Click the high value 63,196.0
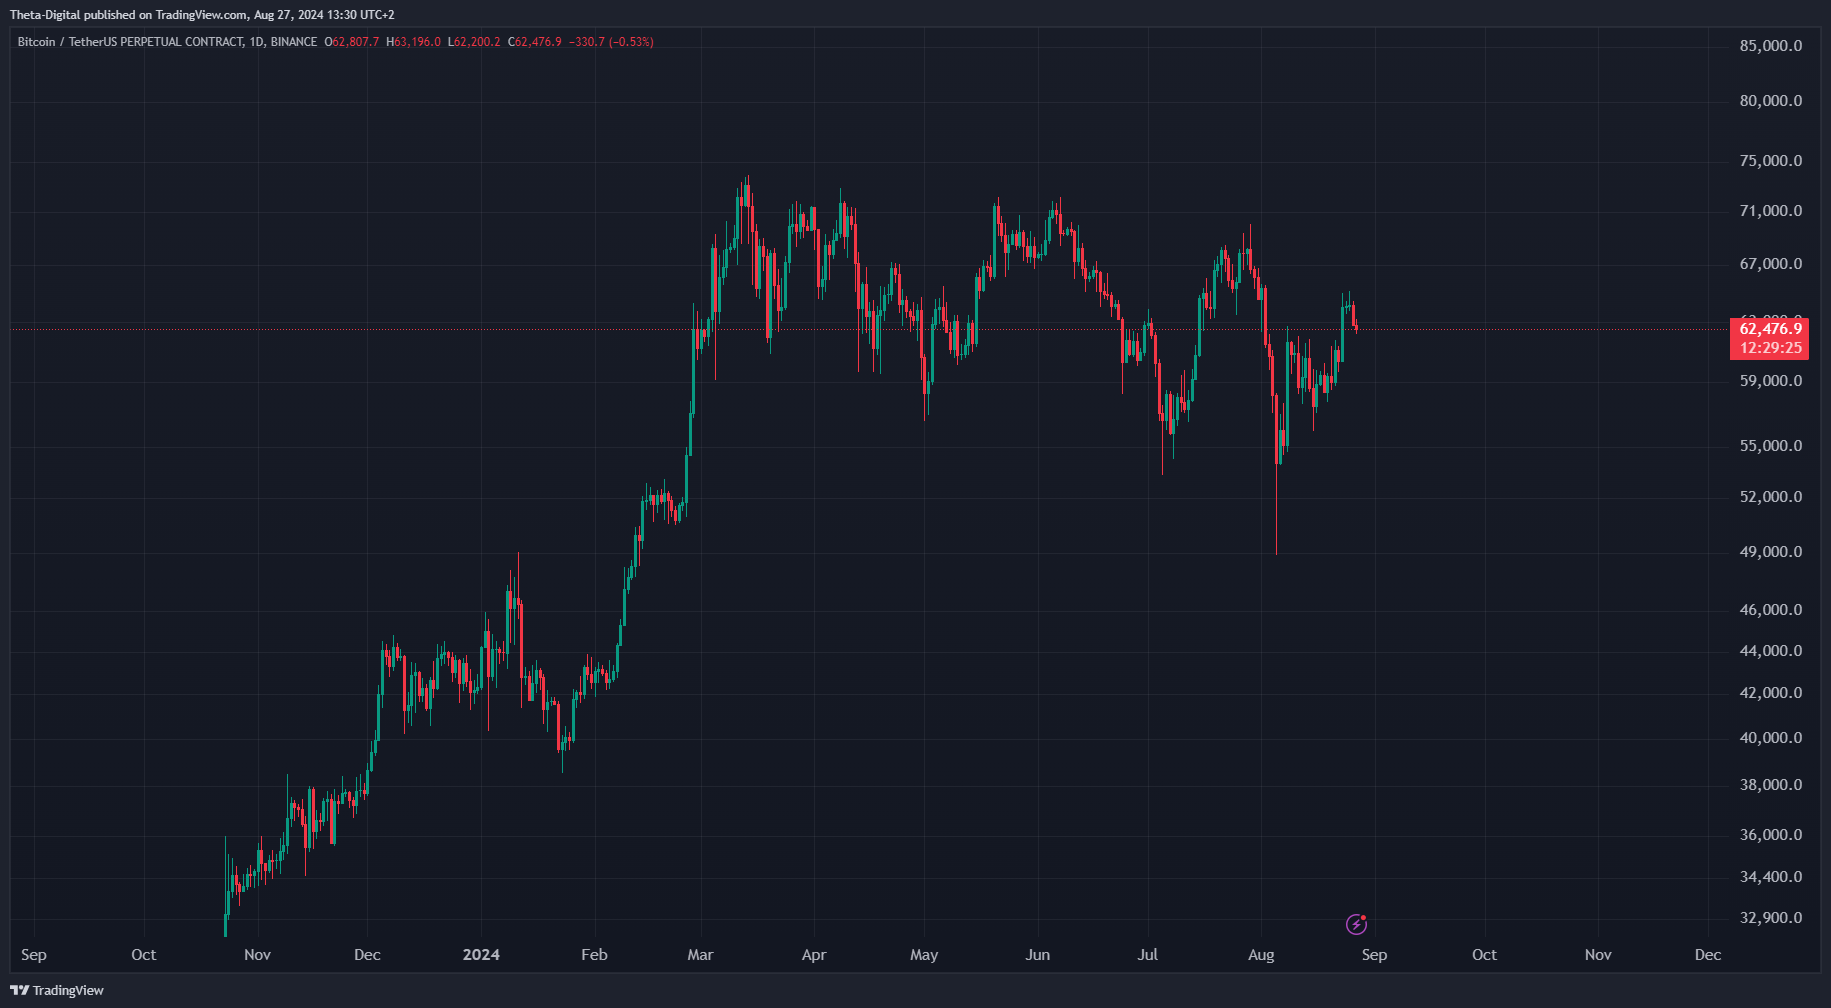 coord(417,42)
